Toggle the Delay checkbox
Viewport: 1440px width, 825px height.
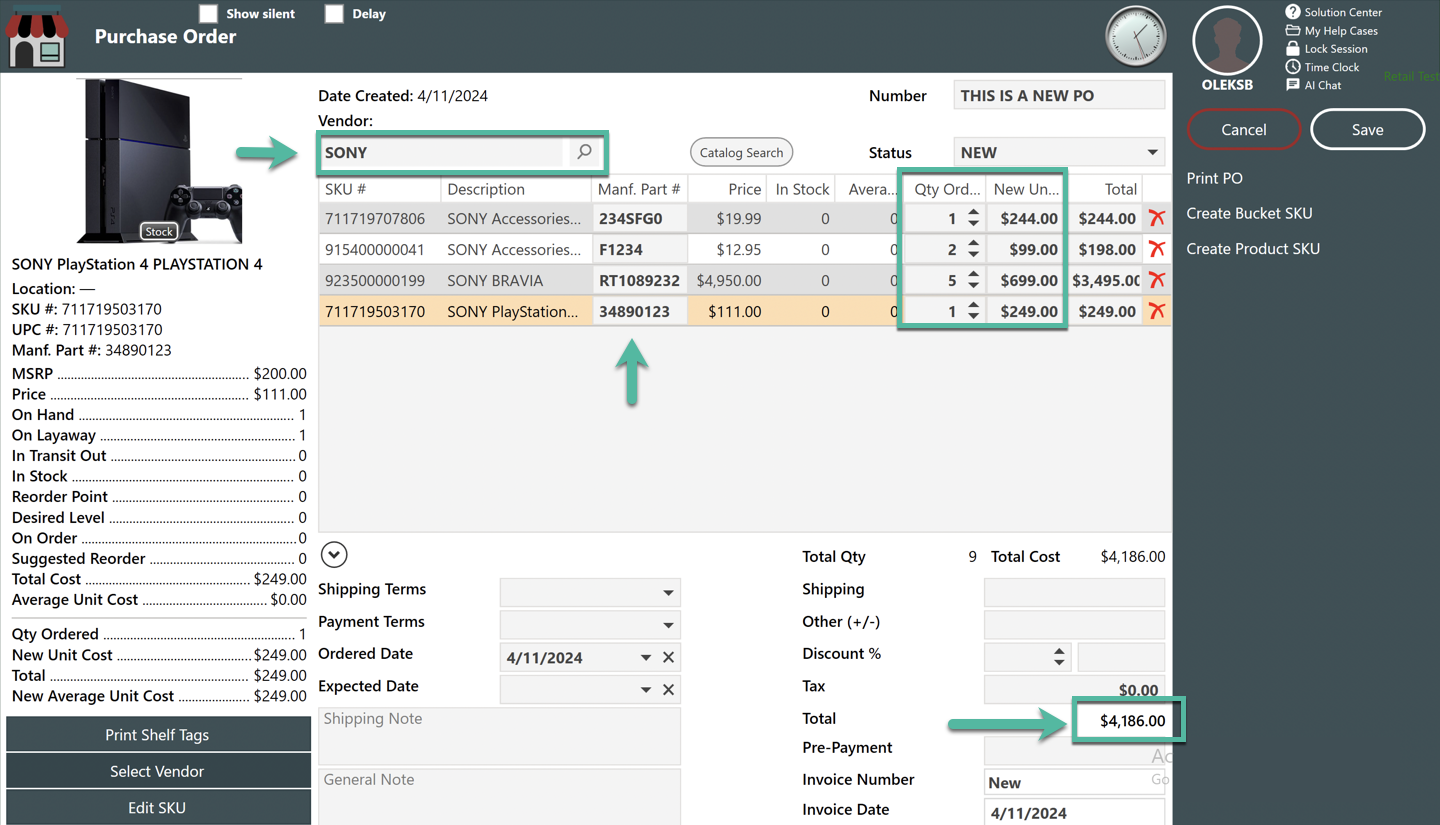coord(334,13)
